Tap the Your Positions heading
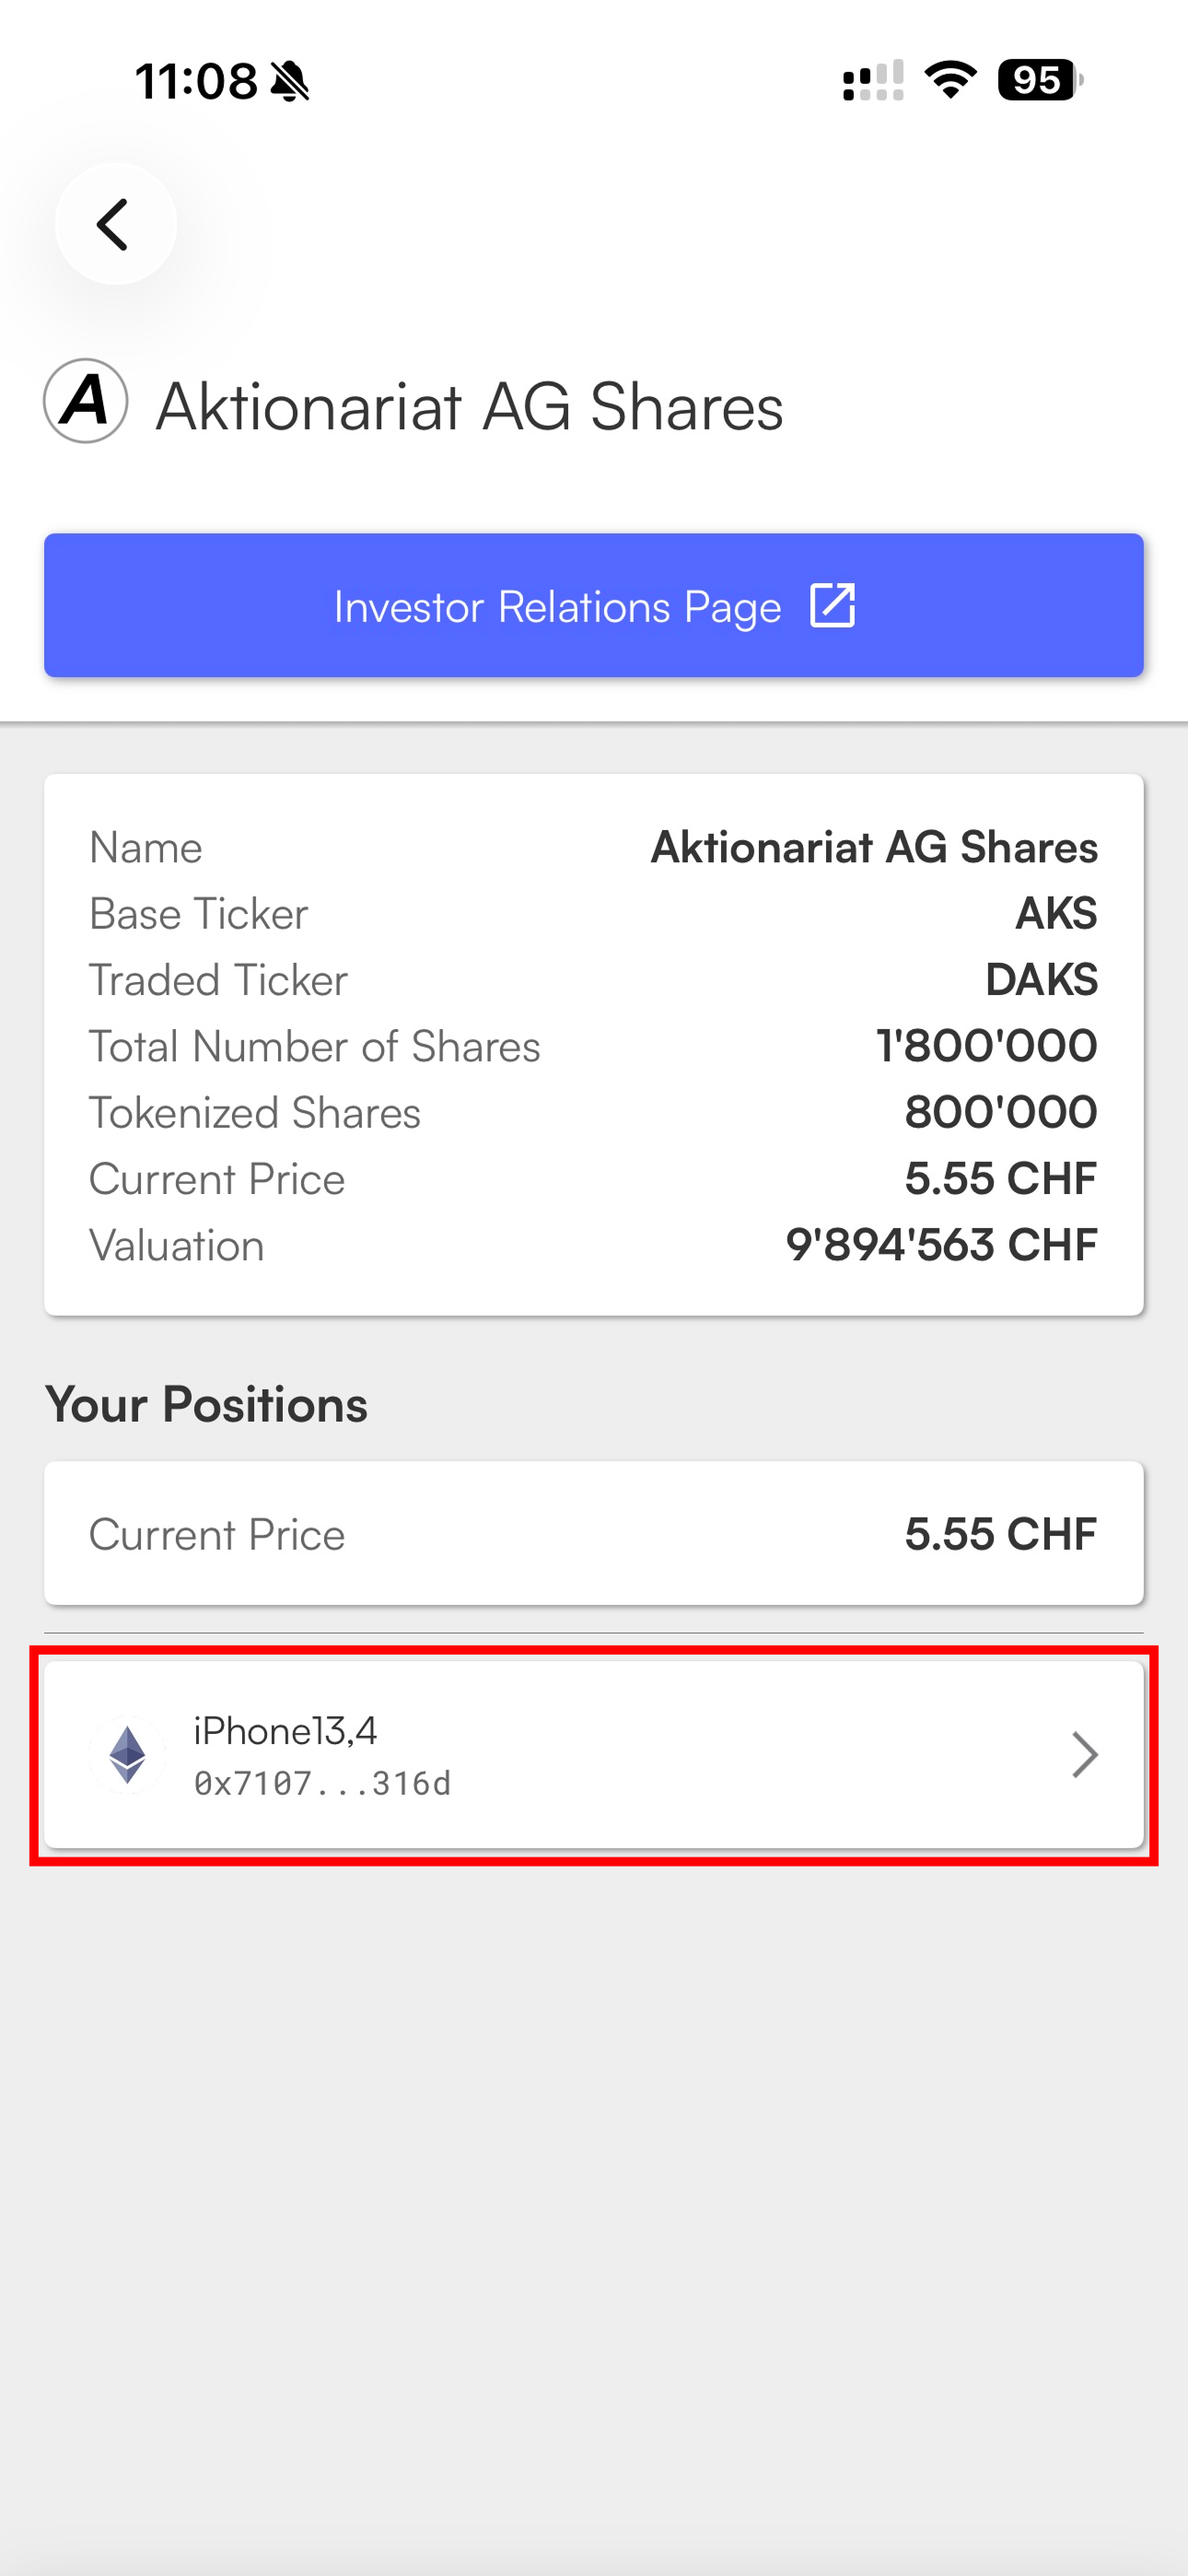This screenshot has height=2576, width=1188. tap(206, 1405)
